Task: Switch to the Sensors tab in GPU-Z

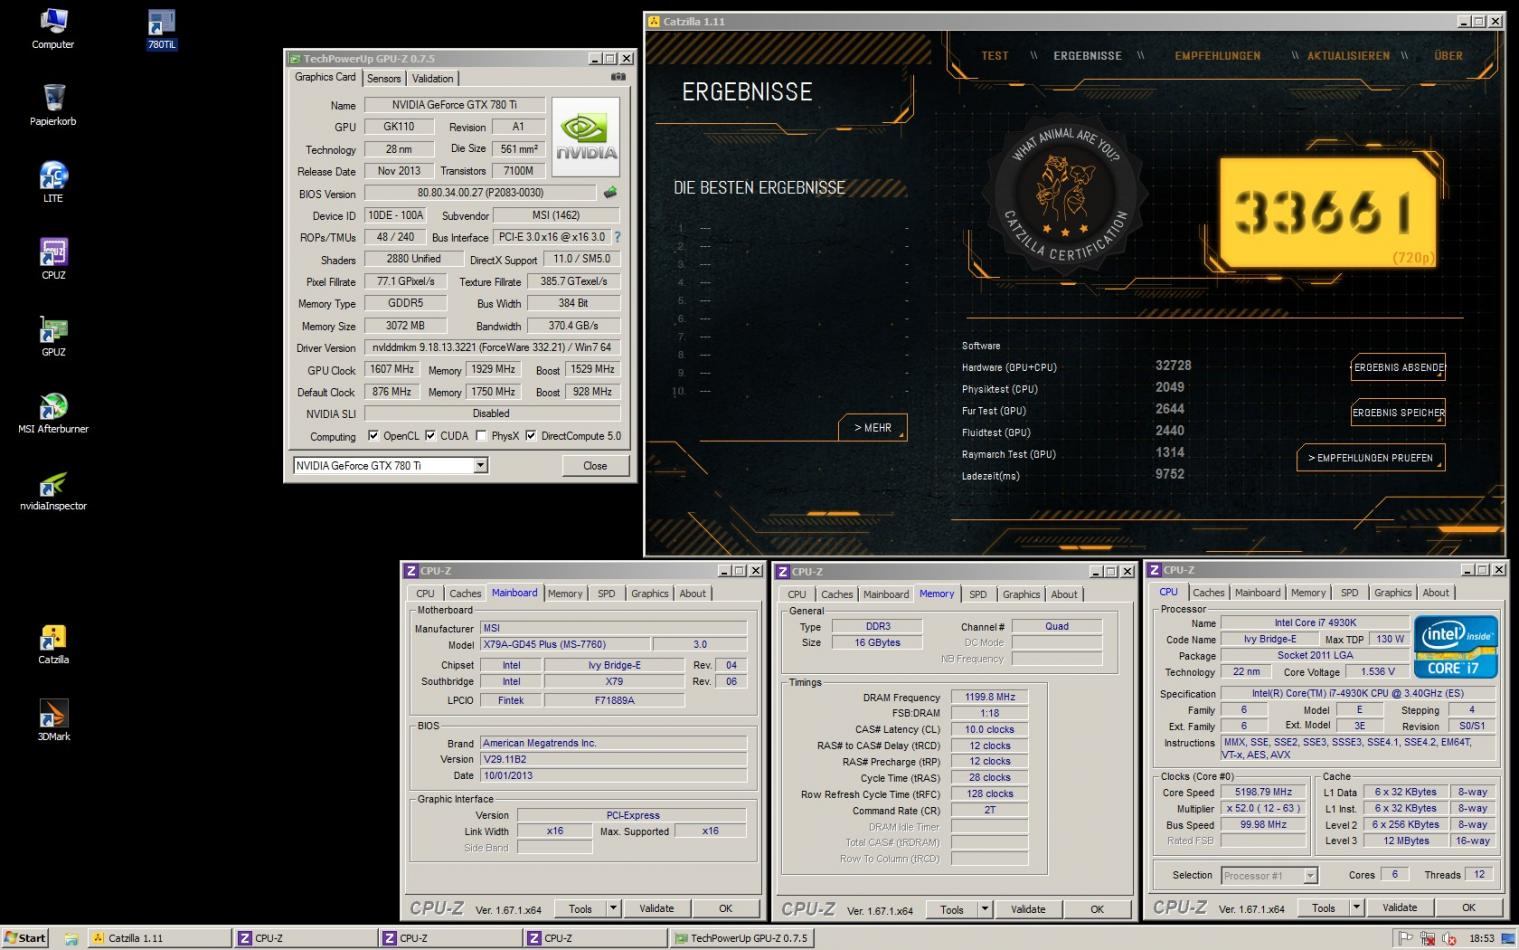Action: 384,78
